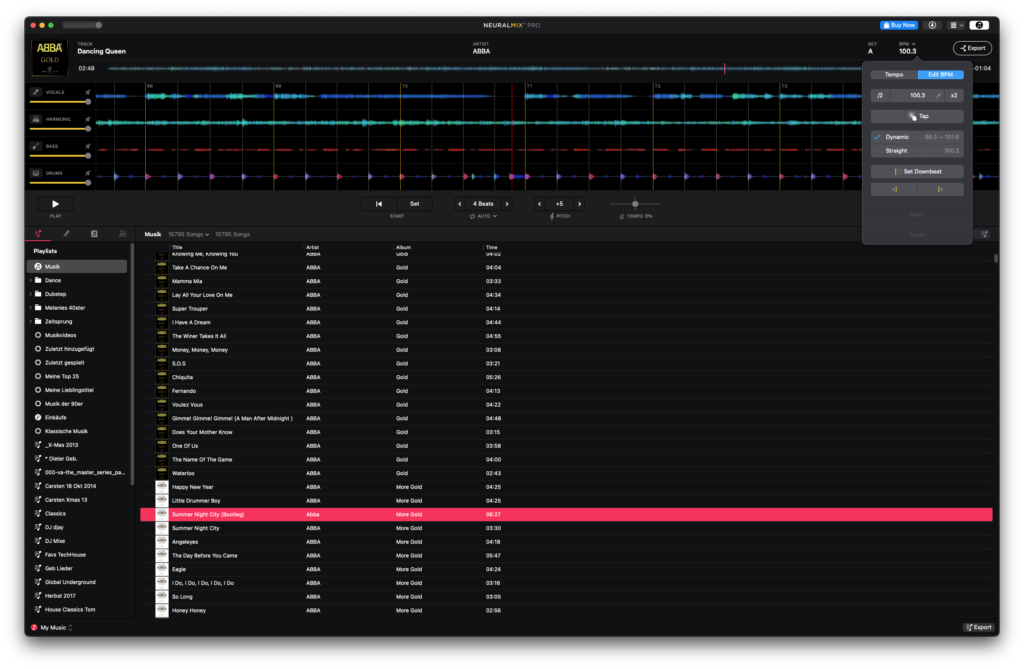The image size is (1024, 669).
Task: Click the Drums stem icon
Action: click(x=36, y=172)
